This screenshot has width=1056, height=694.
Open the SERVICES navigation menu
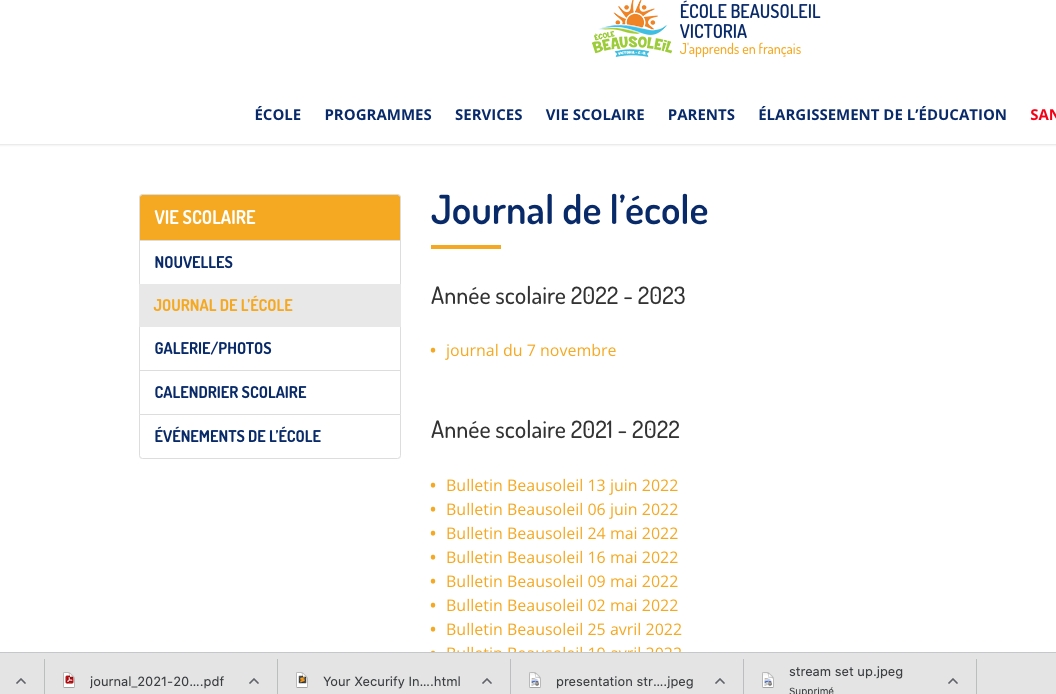click(x=488, y=115)
